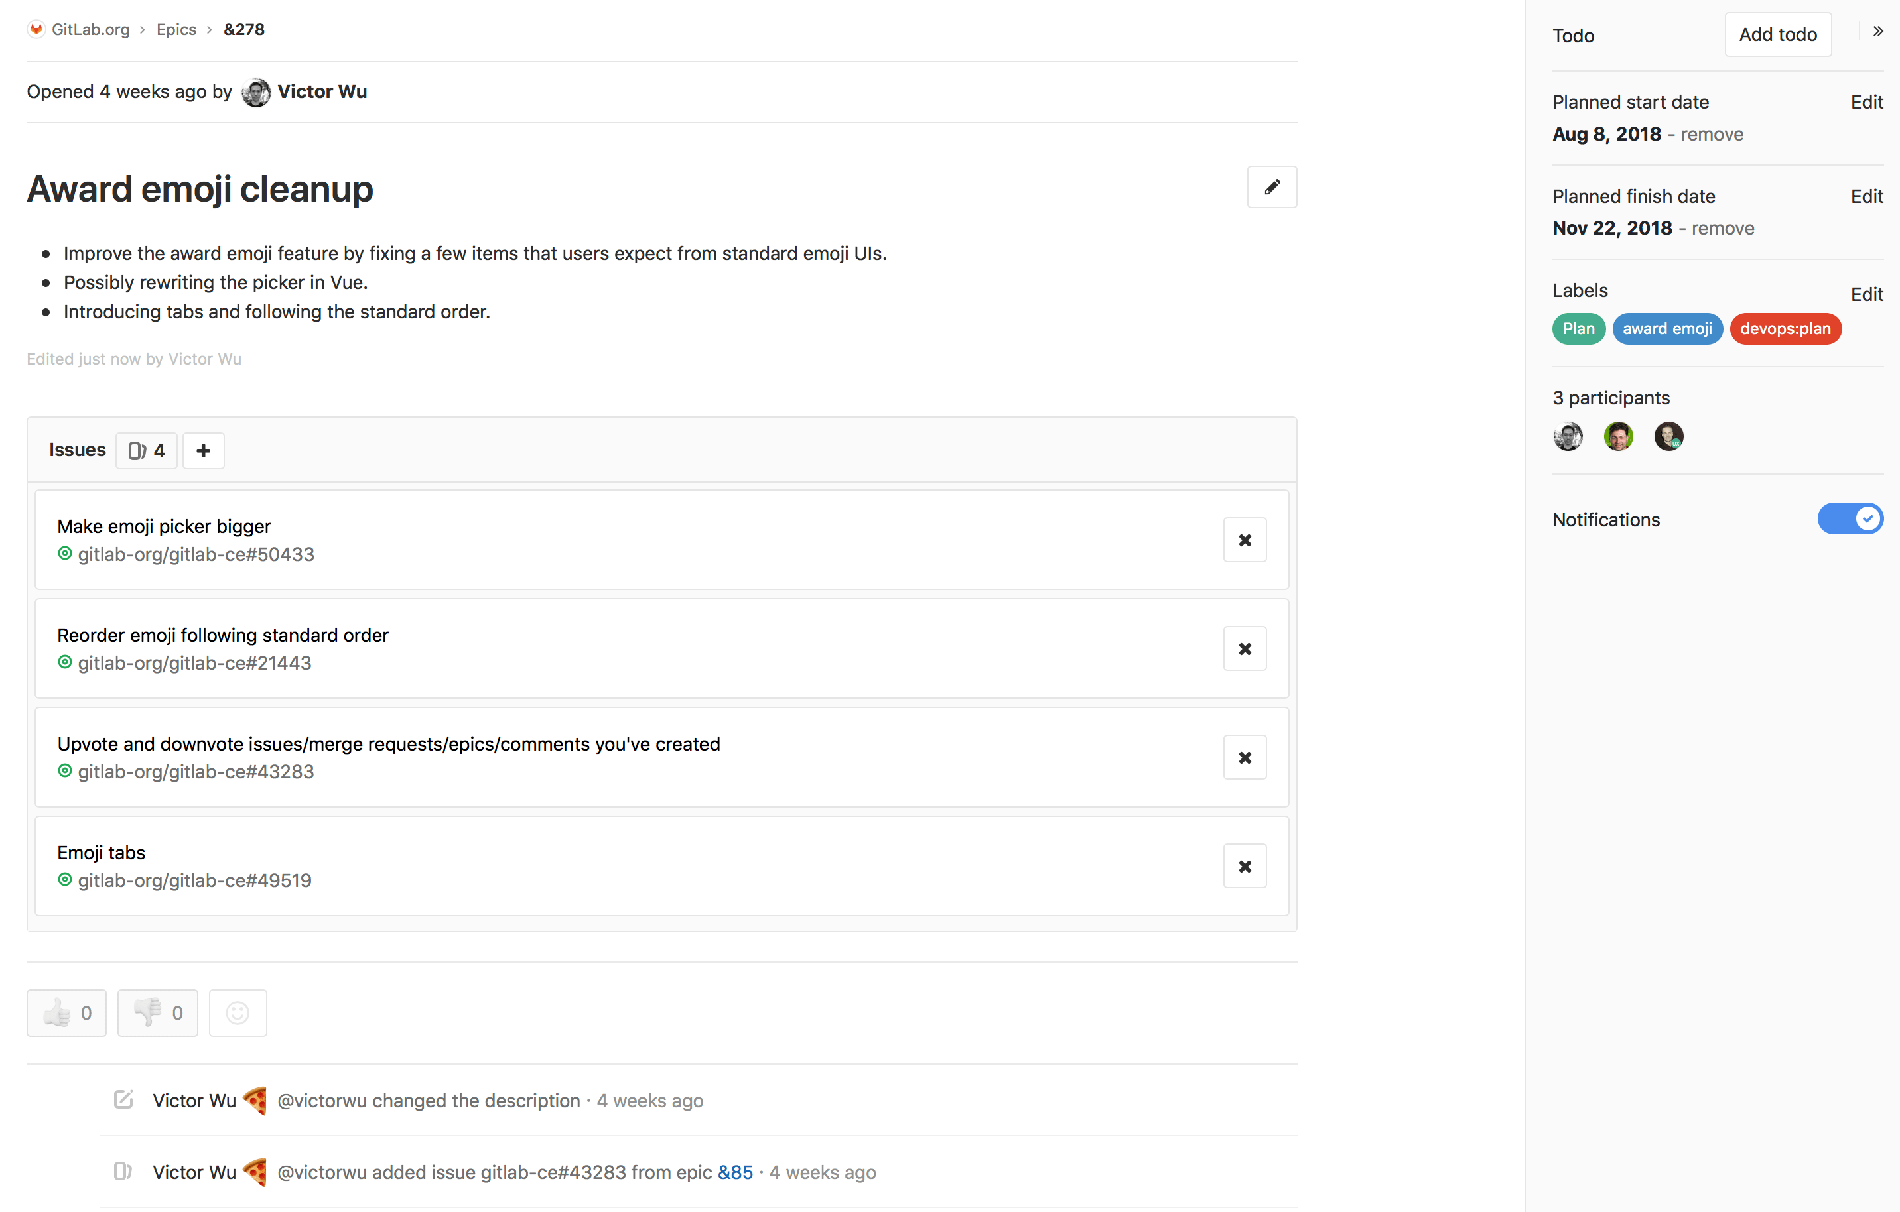Viewport: 1900px width, 1212px height.
Task: Click Victor Wu in description change note
Action: (x=194, y=1100)
